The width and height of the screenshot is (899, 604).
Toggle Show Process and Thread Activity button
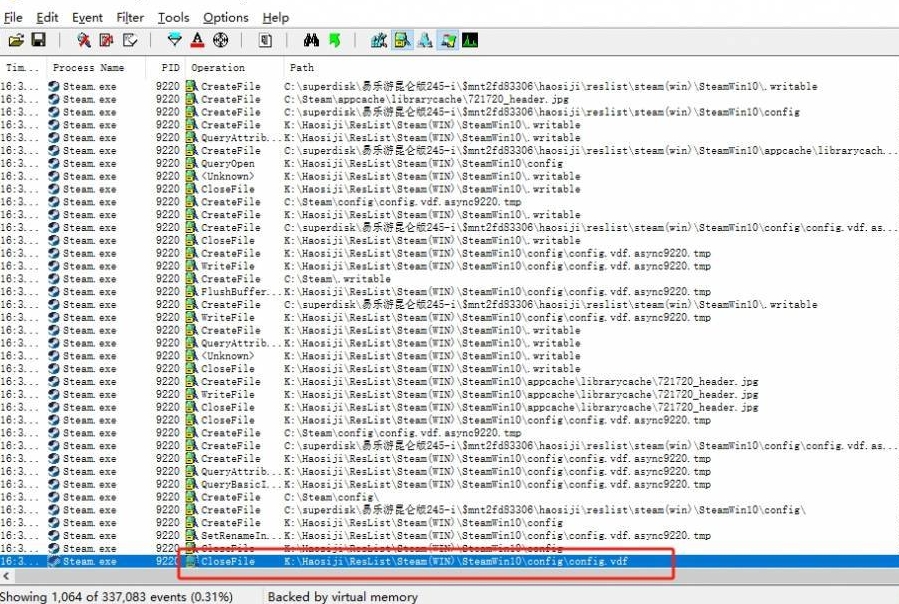[x=448, y=40]
